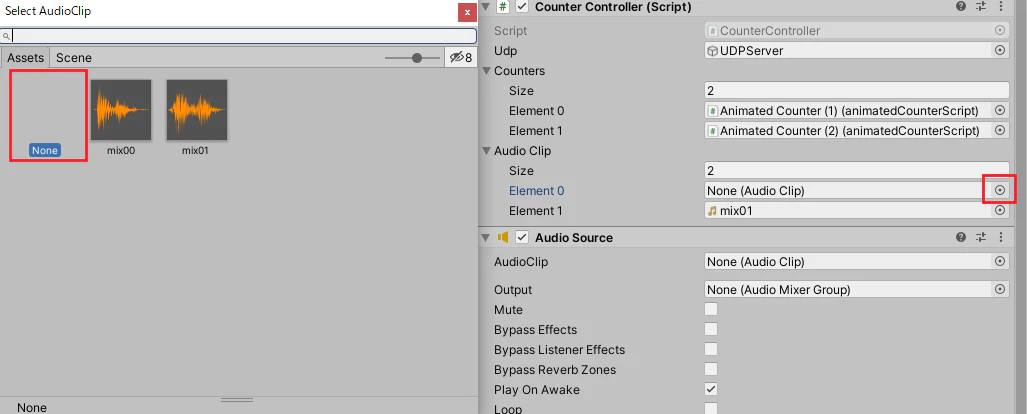Click Audio Clip Element 0 label
Screen dimensions: 1027x414
click(x=536, y=191)
